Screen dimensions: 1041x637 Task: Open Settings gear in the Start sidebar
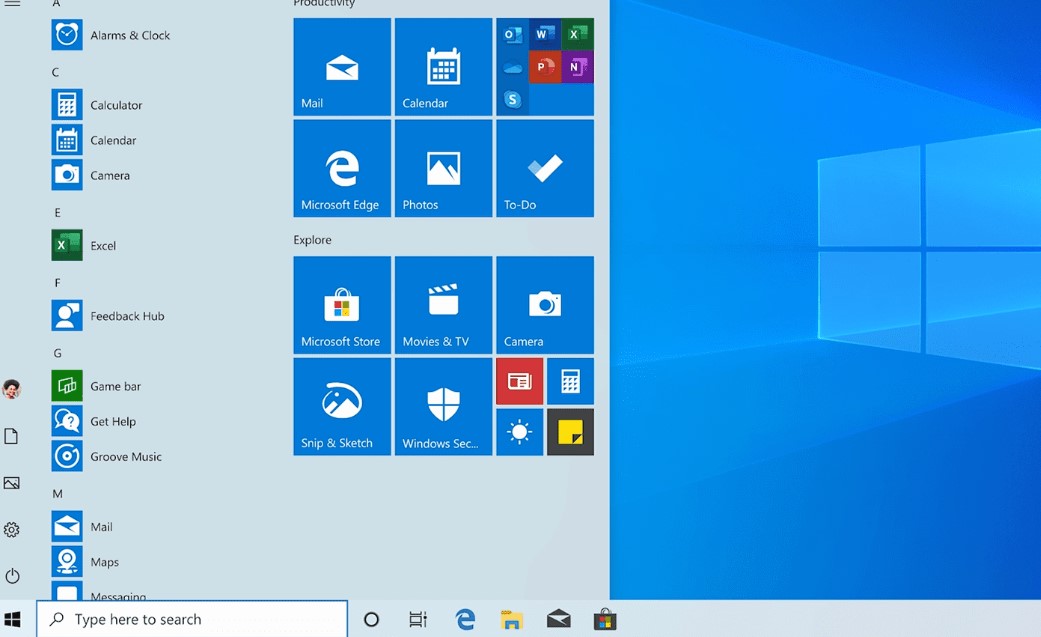tap(11, 529)
